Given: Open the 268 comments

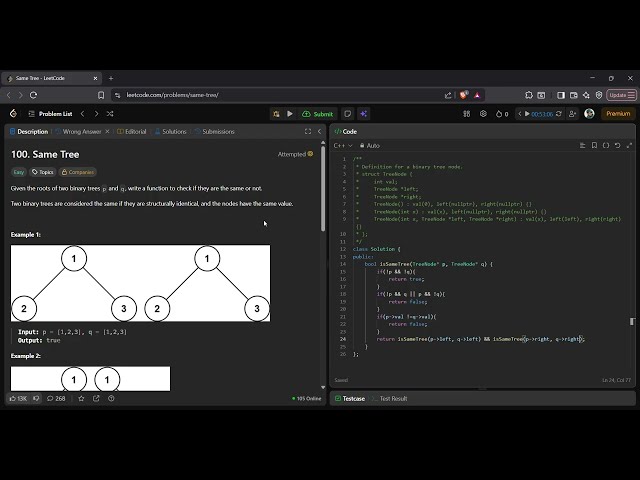Looking at the screenshot, I should (x=56, y=398).
